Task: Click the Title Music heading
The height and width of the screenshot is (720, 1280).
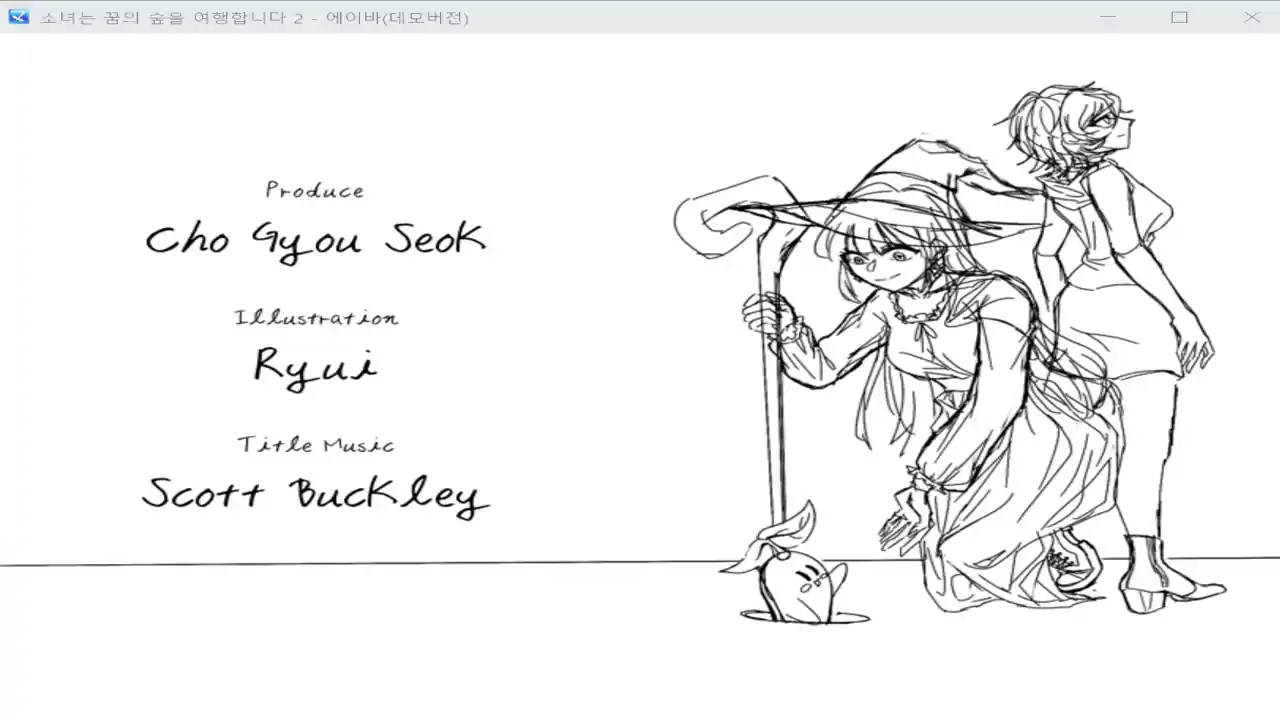Action: [316, 444]
